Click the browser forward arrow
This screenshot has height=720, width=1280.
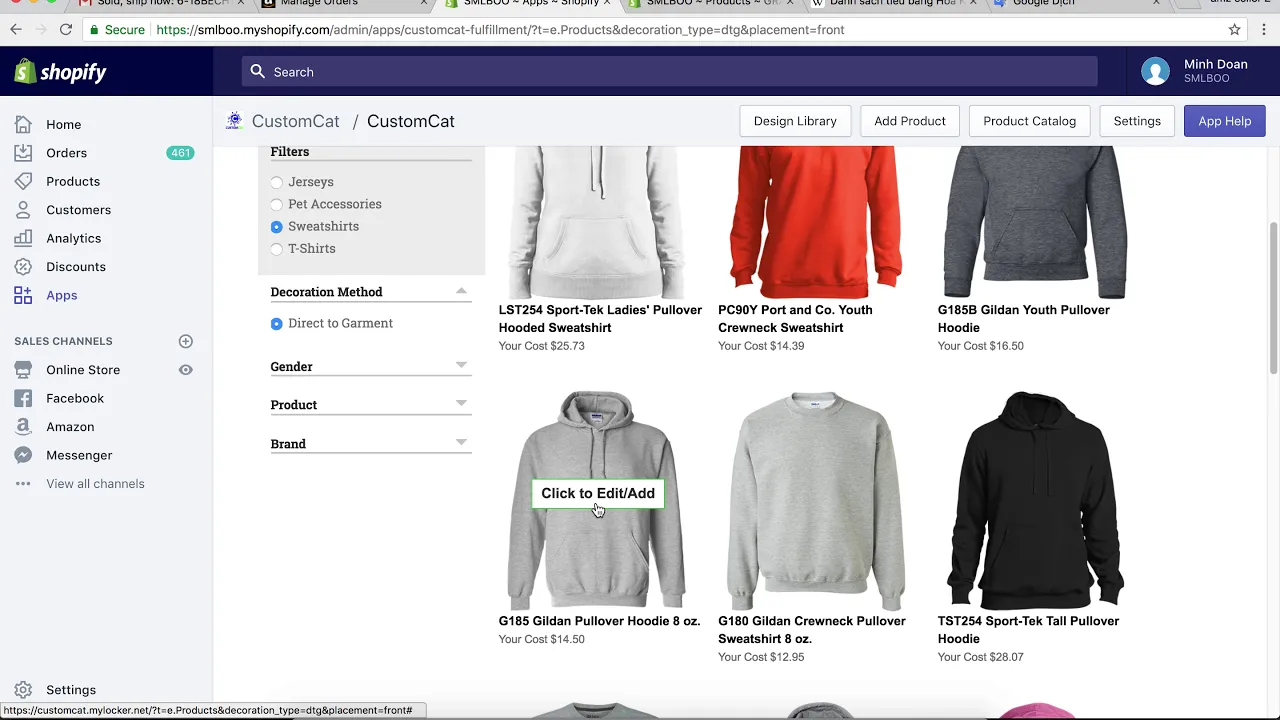pos(41,30)
